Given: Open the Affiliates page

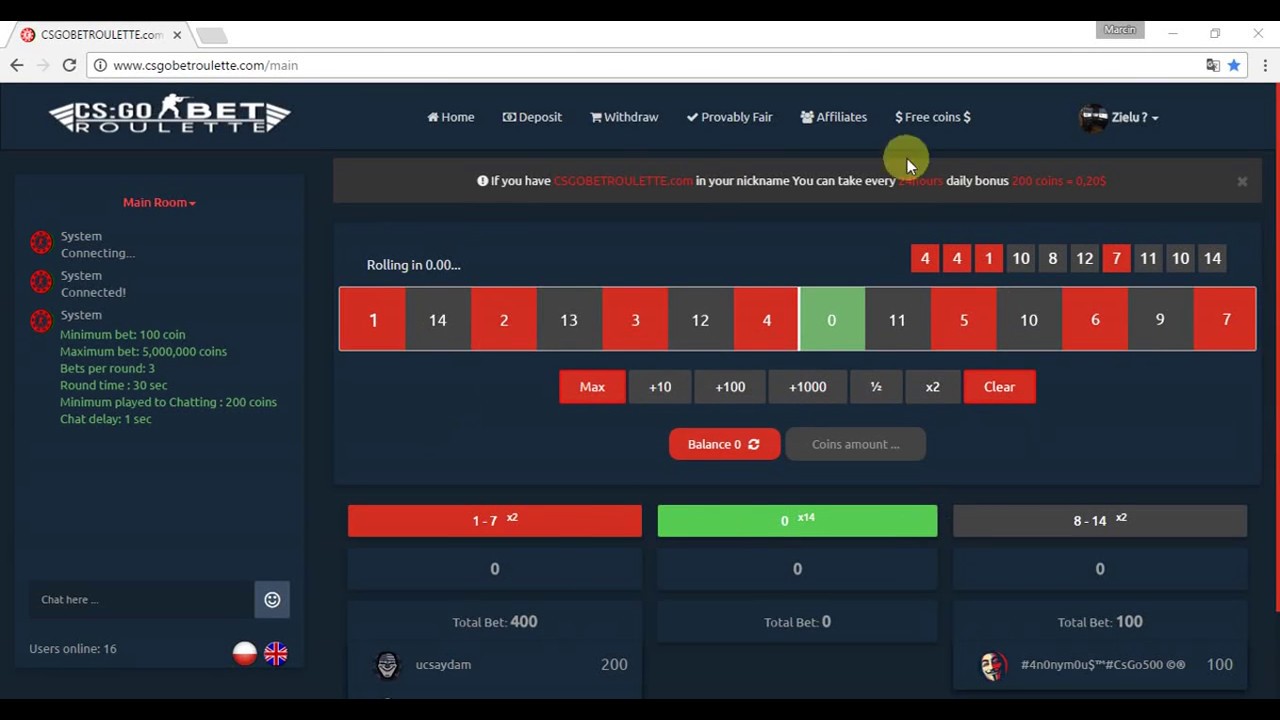Looking at the screenshot, I should [834, 117].
